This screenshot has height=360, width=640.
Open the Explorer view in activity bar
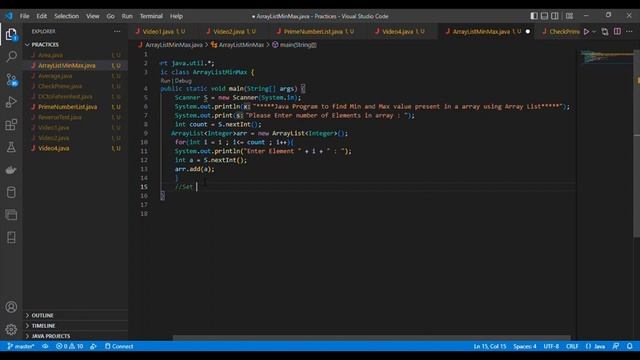11,34
